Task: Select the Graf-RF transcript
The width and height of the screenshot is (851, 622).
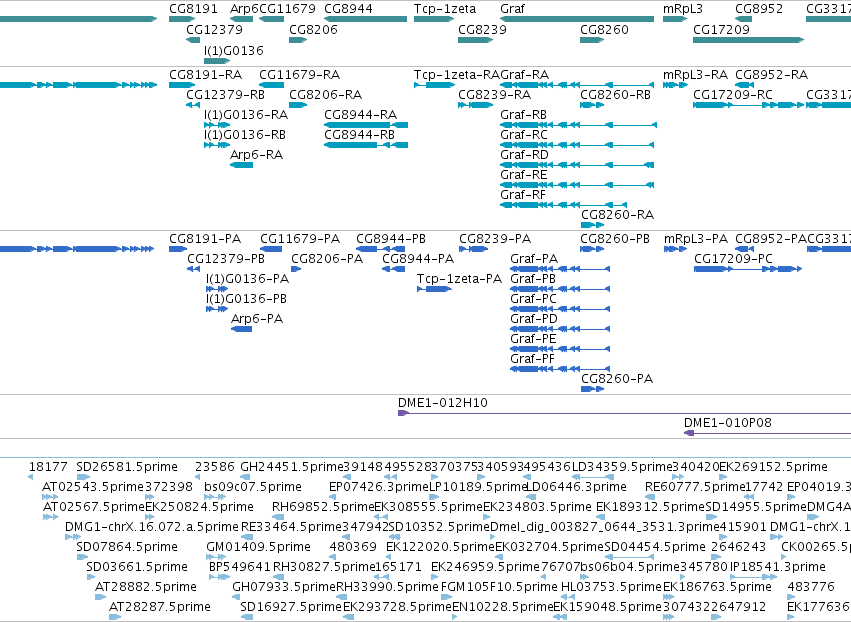Action: pos(563,205)
